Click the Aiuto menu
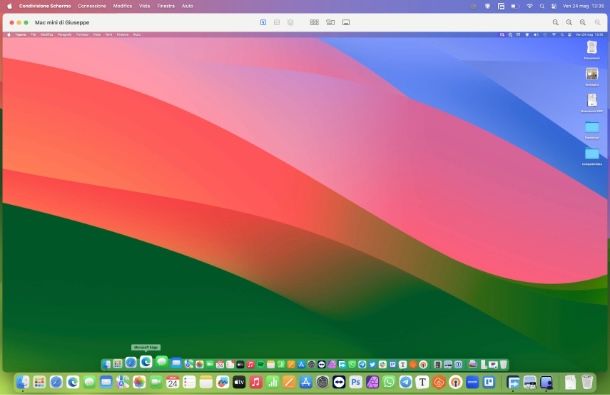Image resolution: width=610 pixels, height=395 pixels. [187, 6]
